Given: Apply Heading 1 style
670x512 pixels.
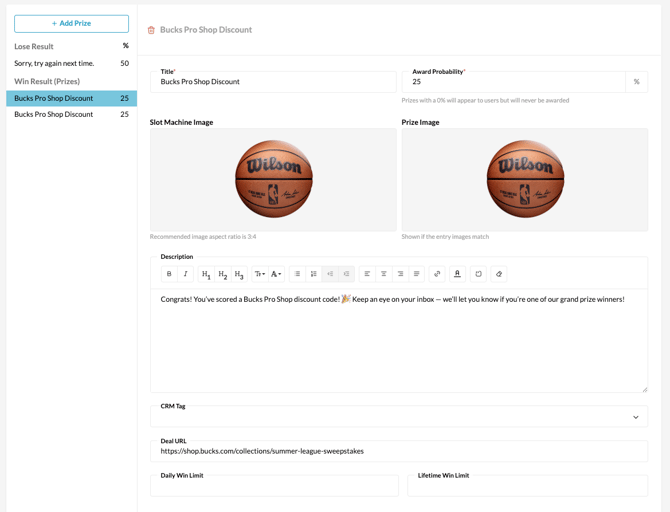Looking at the screenshot, I should 206,274.
